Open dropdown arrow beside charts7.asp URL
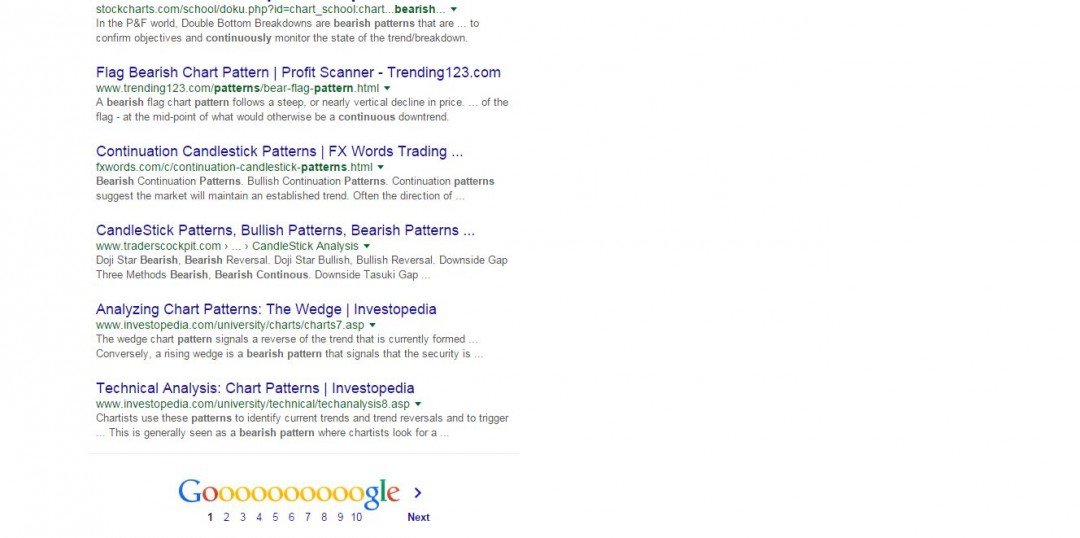The width and height of the screenshot is (1080, 538). pos(373,325)
